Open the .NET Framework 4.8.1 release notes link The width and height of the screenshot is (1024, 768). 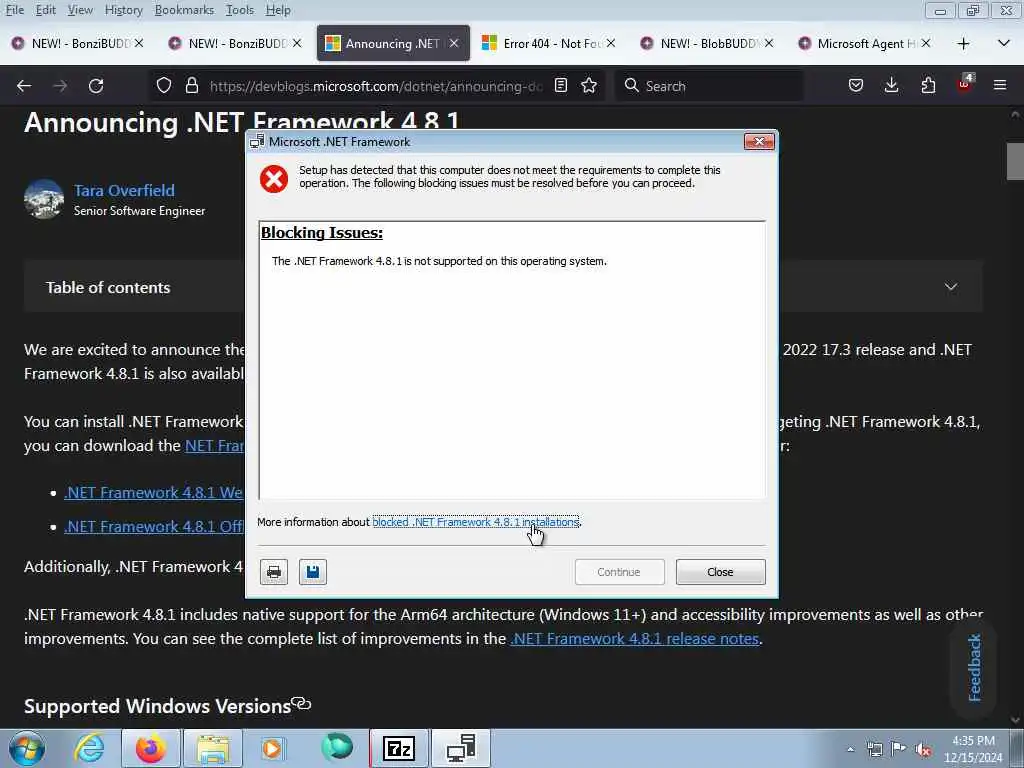click(x=635, y=639)
